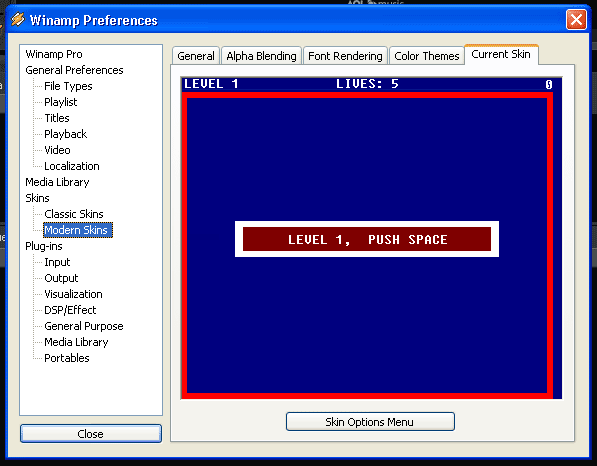Select the top-level Media Library entry
The image size is (597, 466).
57,182
